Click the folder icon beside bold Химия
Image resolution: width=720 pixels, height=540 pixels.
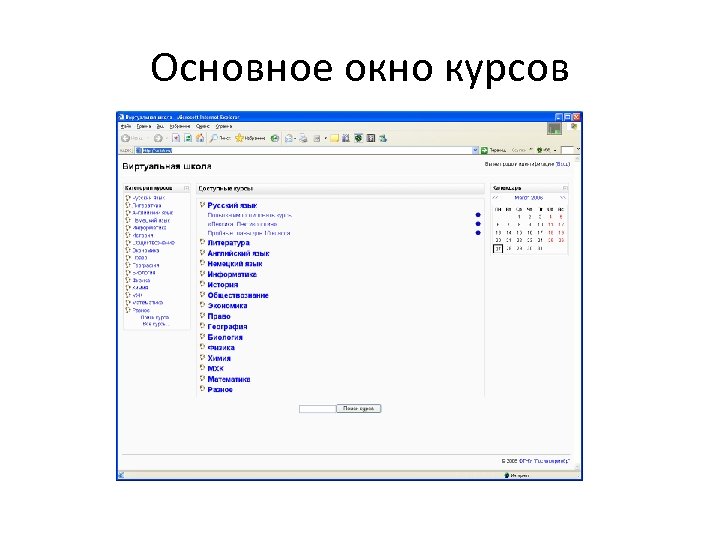(x=202, y=357)
